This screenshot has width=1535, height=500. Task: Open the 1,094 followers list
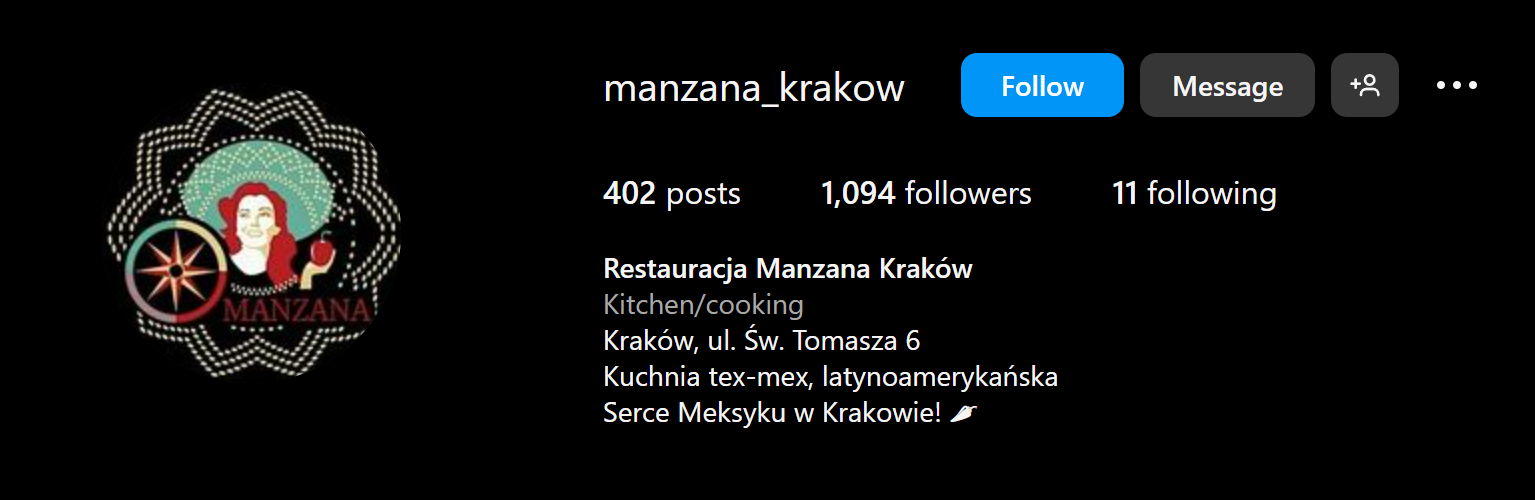coord(926,193)
